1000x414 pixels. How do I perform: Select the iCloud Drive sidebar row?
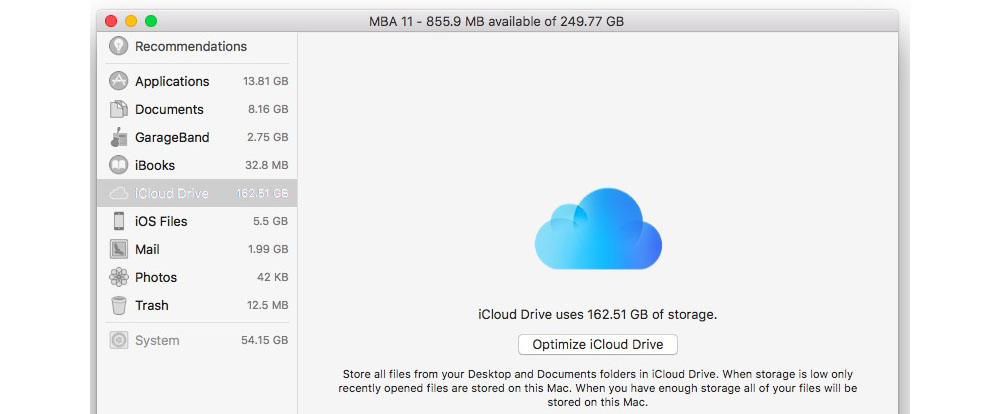197,194
